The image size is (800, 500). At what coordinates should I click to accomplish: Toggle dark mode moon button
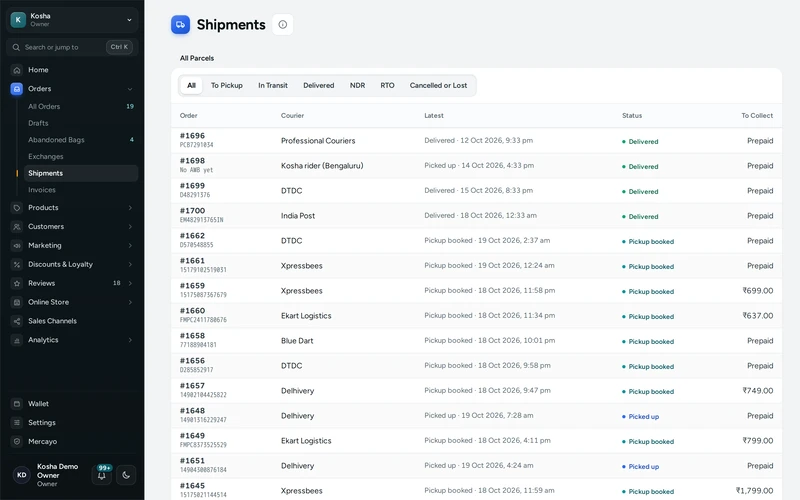pyautogui.click(x=126, y=474)
